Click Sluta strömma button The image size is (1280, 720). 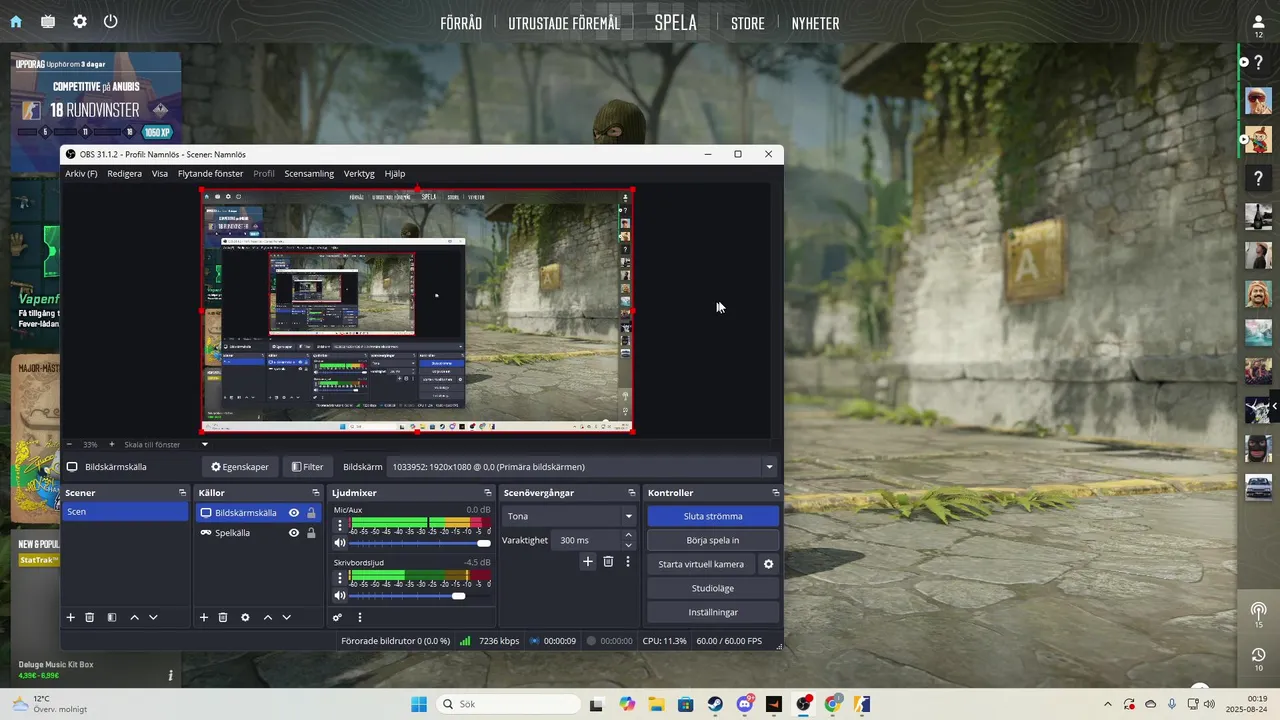[x=713, y=516]
